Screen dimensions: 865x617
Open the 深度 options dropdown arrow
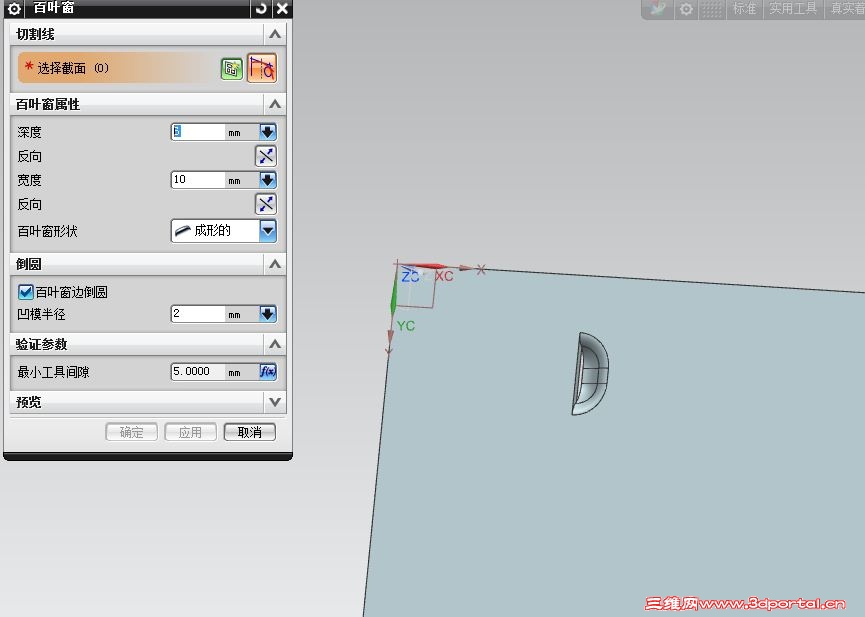268,132
